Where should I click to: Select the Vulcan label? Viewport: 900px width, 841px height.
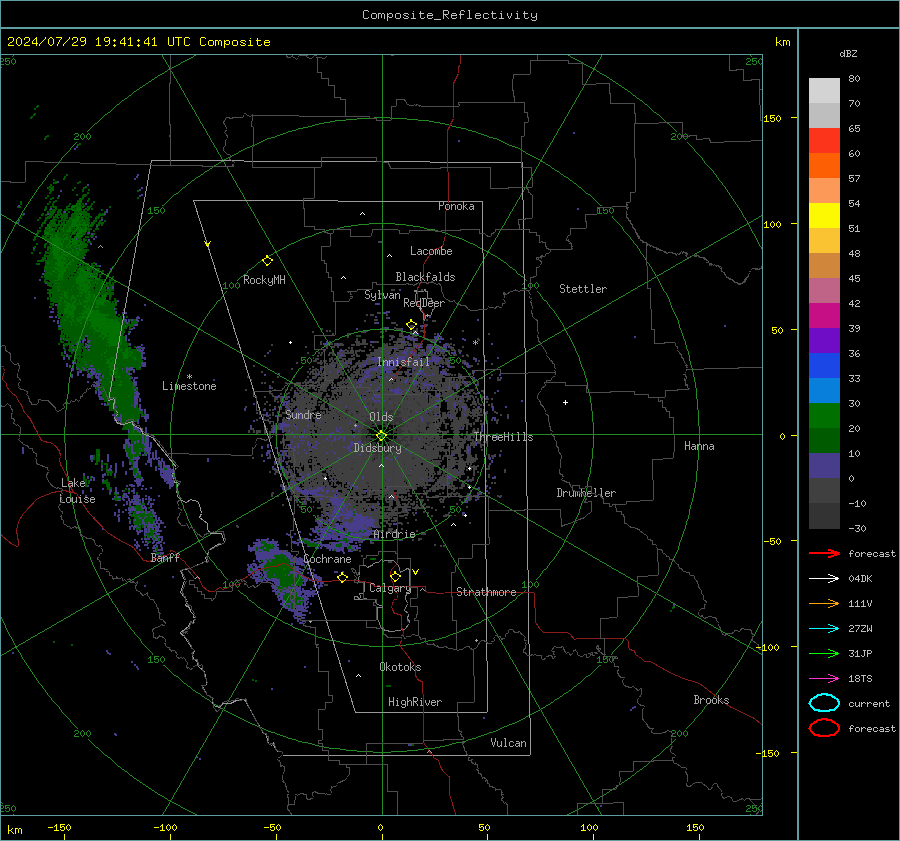pos(508,743)
